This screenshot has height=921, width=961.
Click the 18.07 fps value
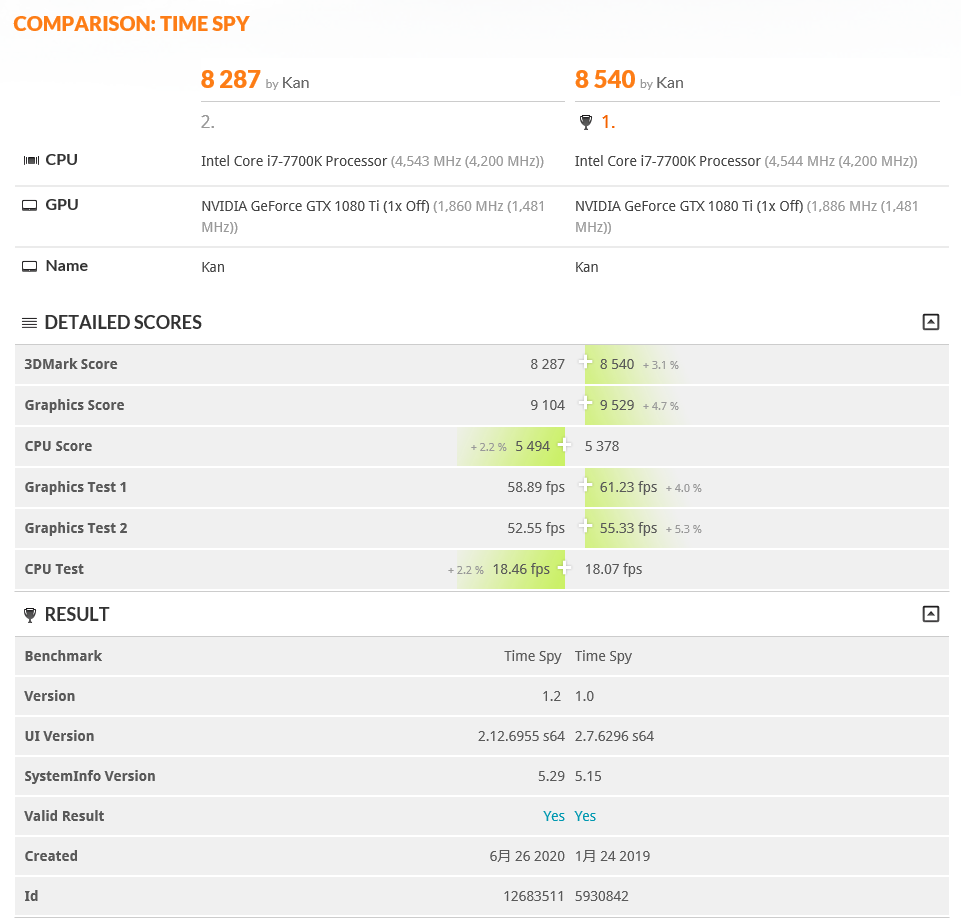(x=613, y=569)
